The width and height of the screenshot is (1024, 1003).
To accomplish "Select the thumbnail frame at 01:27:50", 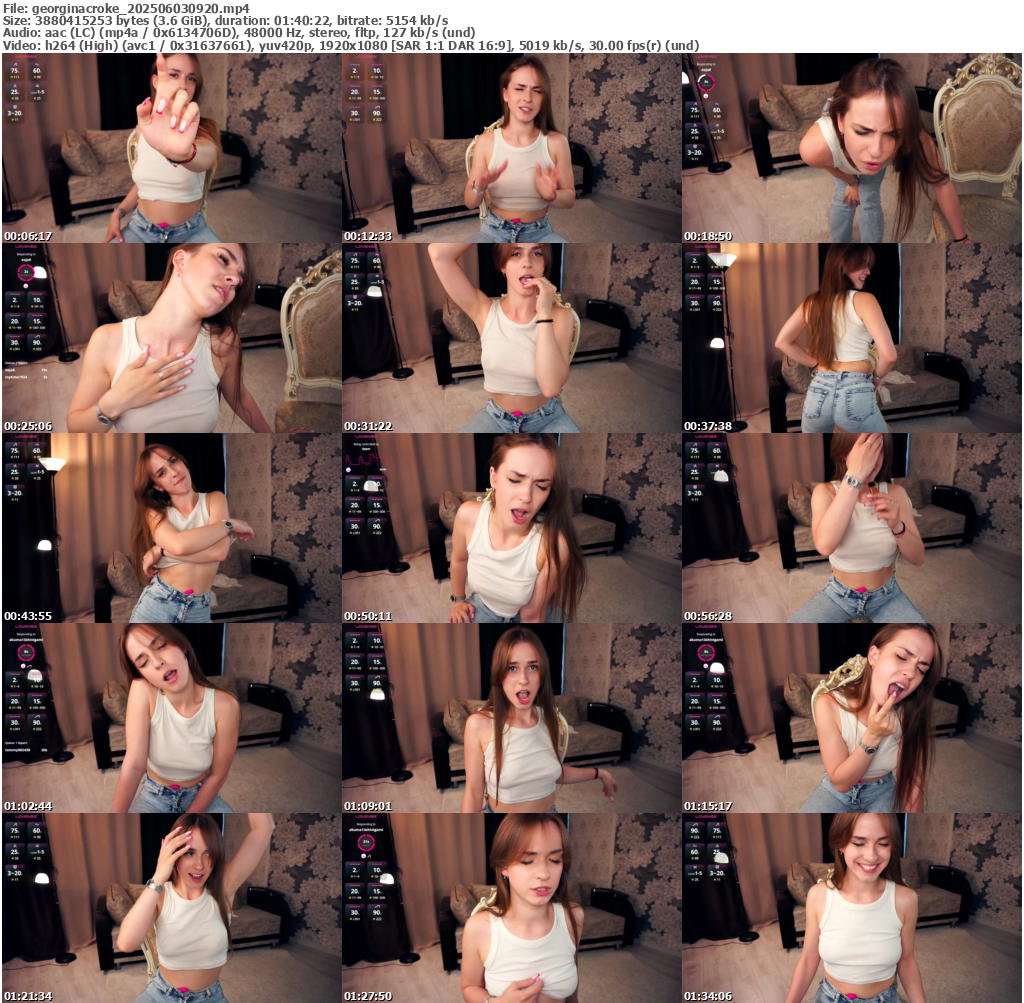I will [511, 908].
